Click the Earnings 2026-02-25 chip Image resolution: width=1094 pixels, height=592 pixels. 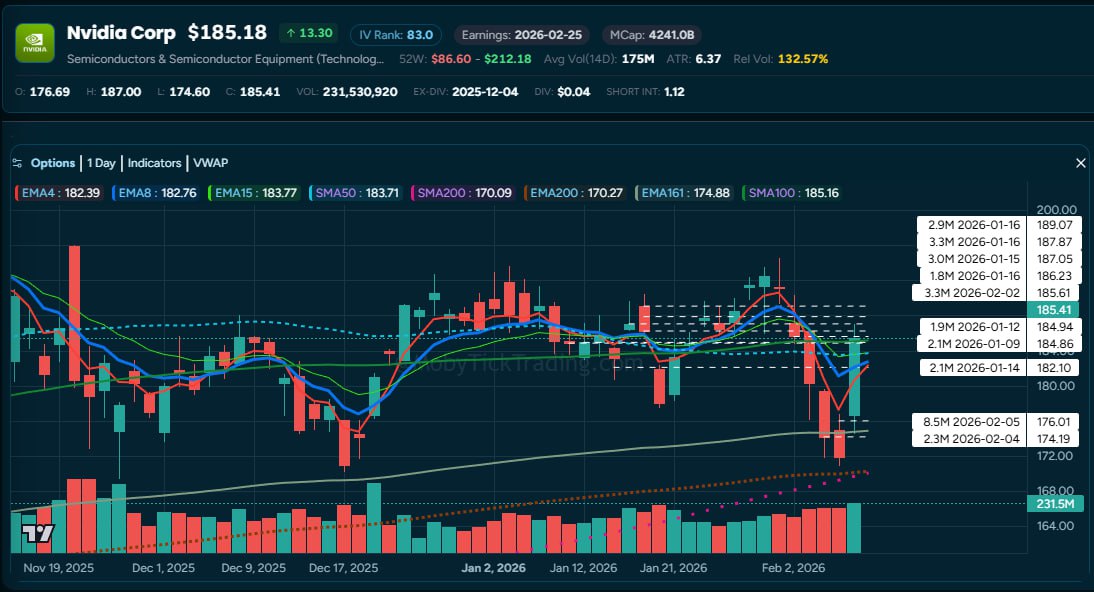(521, 33)
